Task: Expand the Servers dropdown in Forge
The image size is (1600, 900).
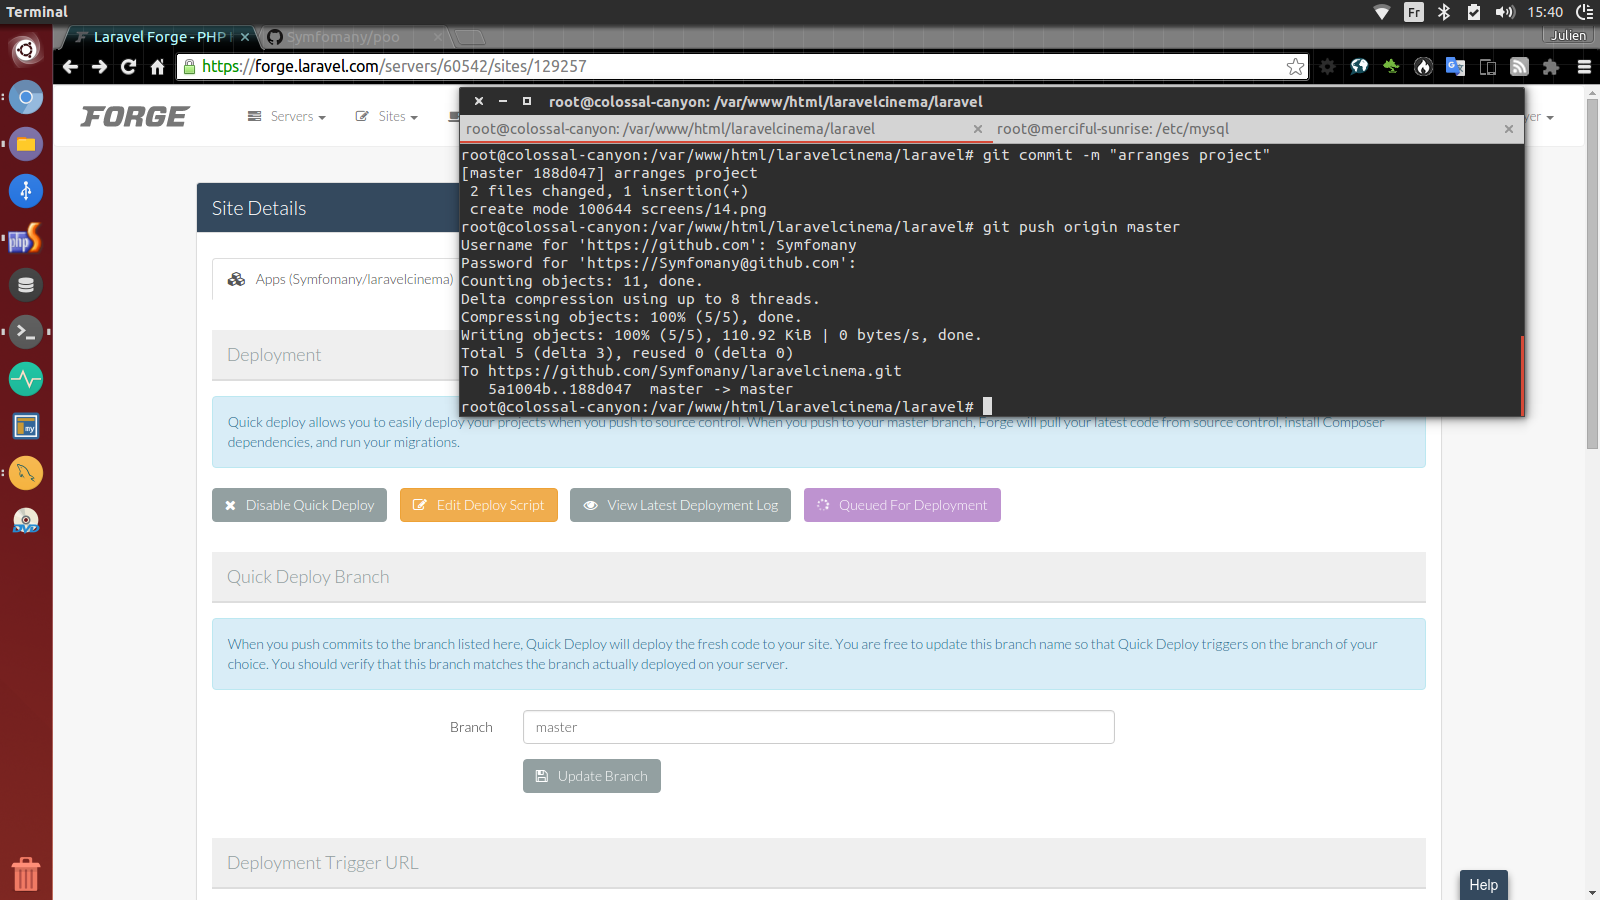Action: tap(287, 116)
